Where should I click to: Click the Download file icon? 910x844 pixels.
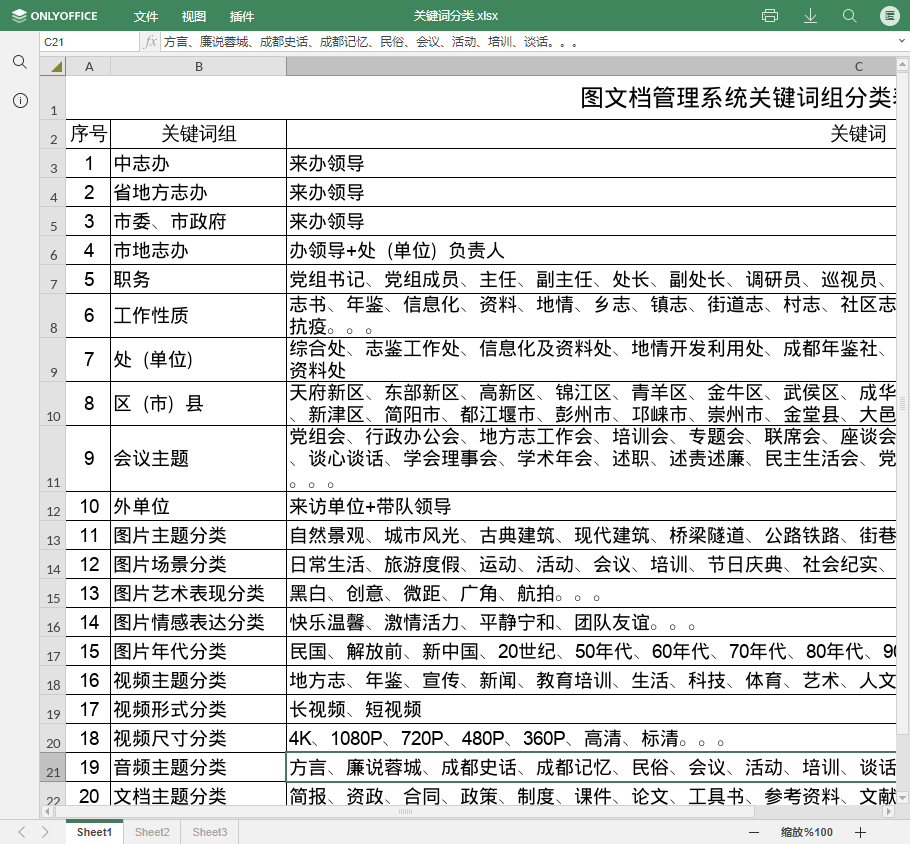(810, 16)
